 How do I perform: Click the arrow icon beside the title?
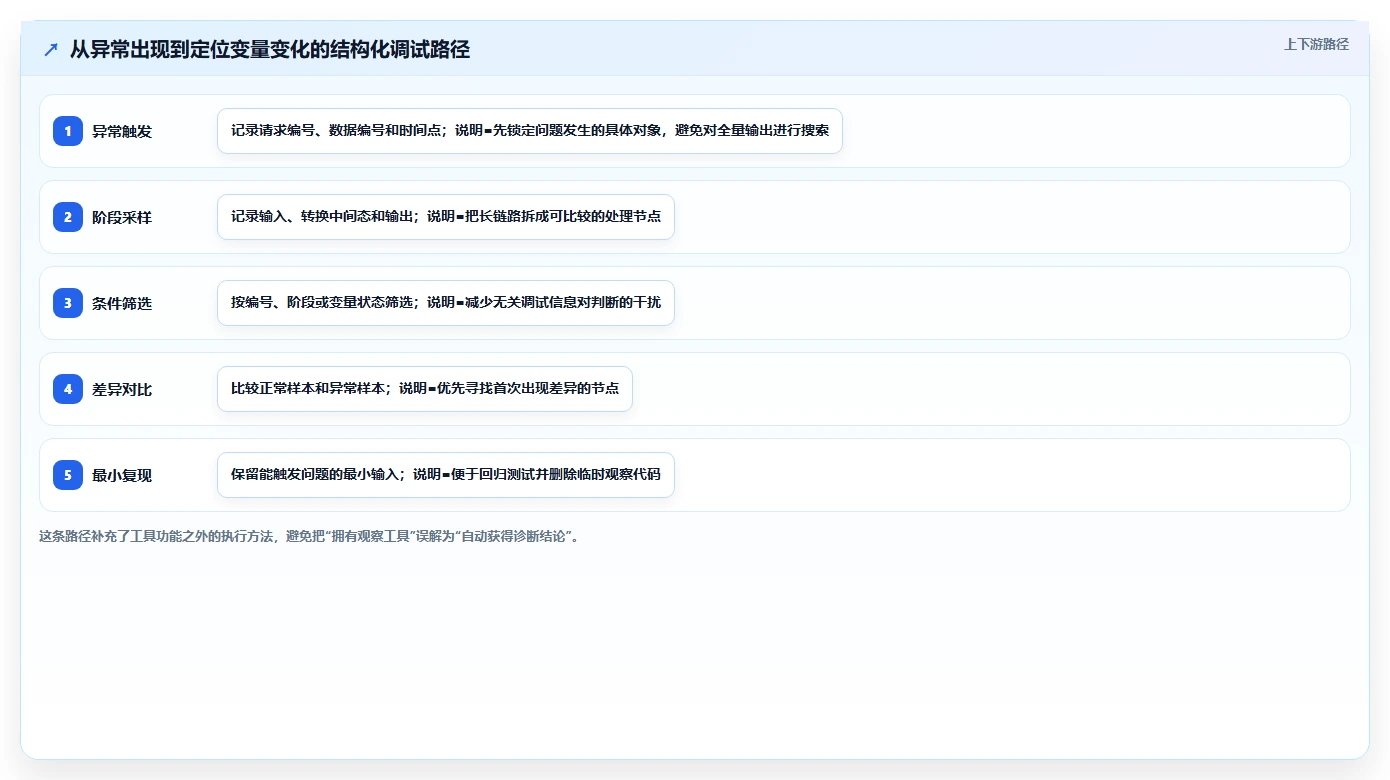point(51,50)
